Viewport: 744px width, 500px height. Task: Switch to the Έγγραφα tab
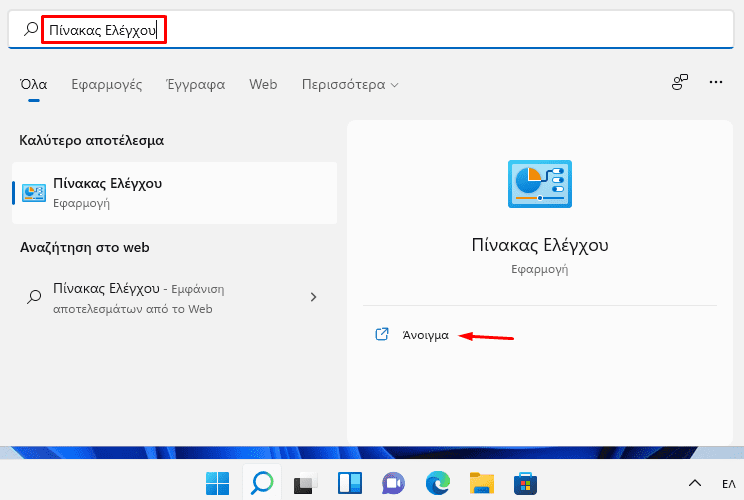[195, 84]
